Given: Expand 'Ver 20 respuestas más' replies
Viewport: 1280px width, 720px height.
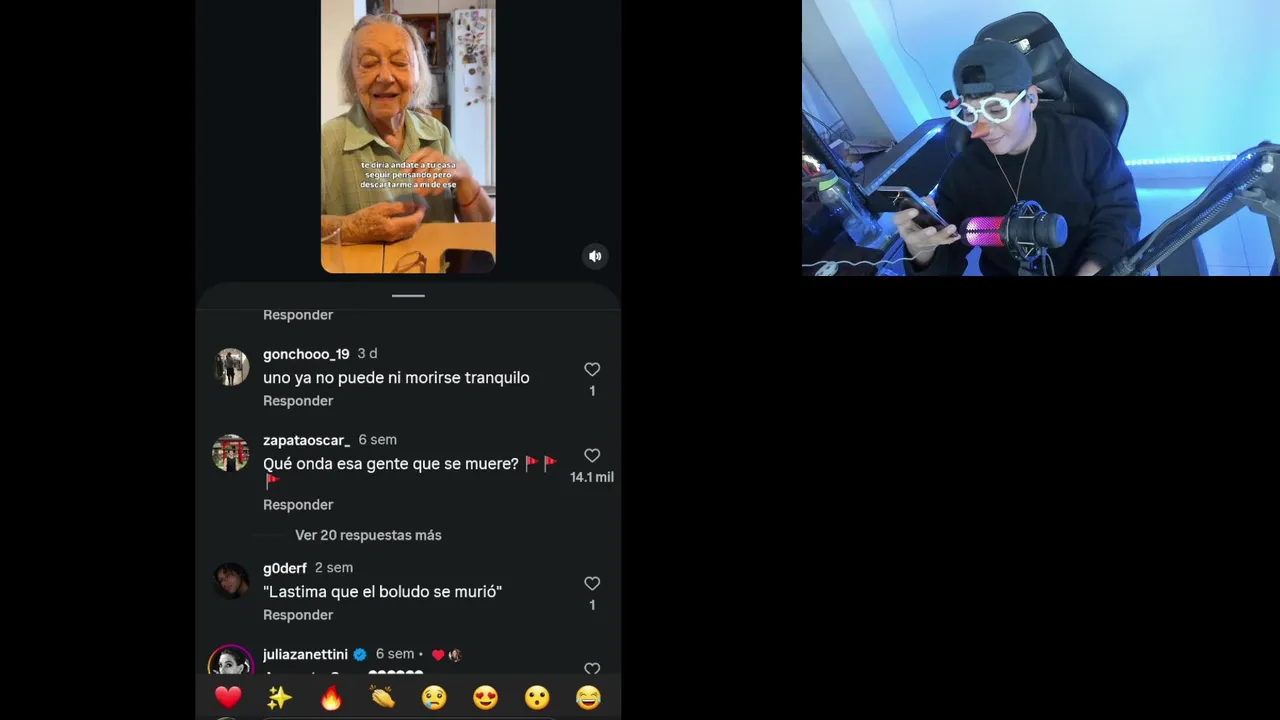Looking at the screenshot, I should [x=368, y=535].
